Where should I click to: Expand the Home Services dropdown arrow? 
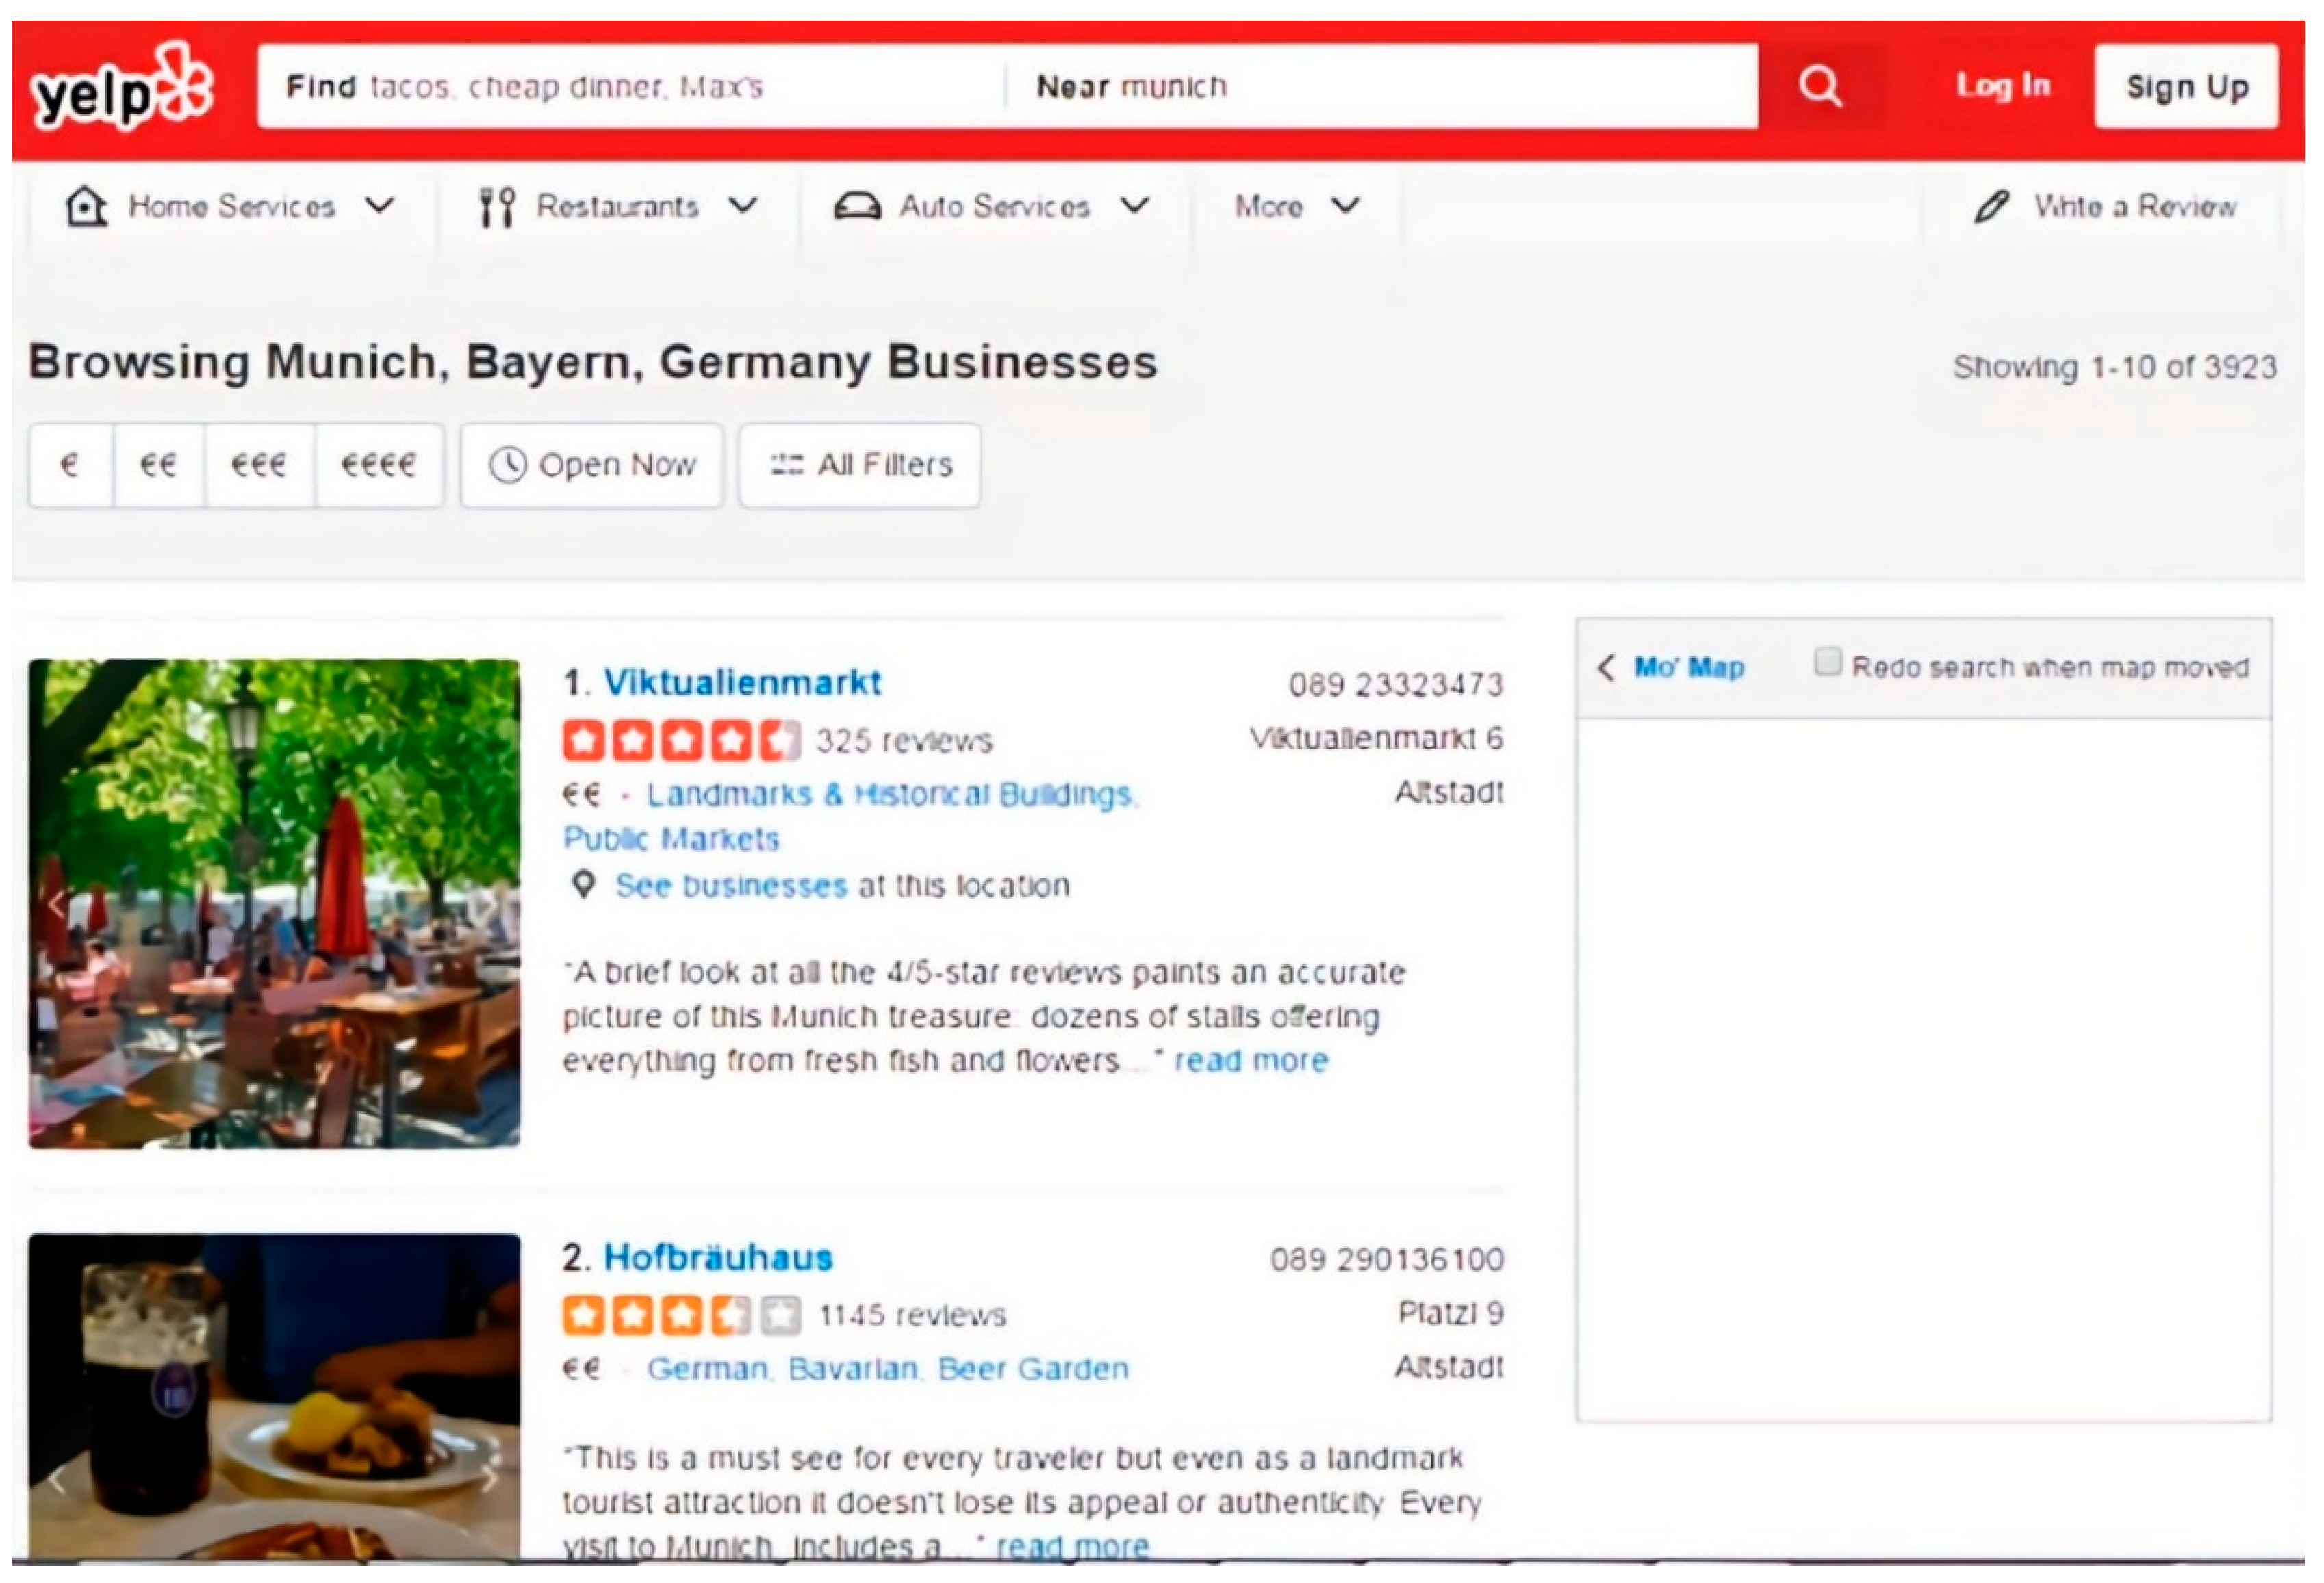[379, 206]
